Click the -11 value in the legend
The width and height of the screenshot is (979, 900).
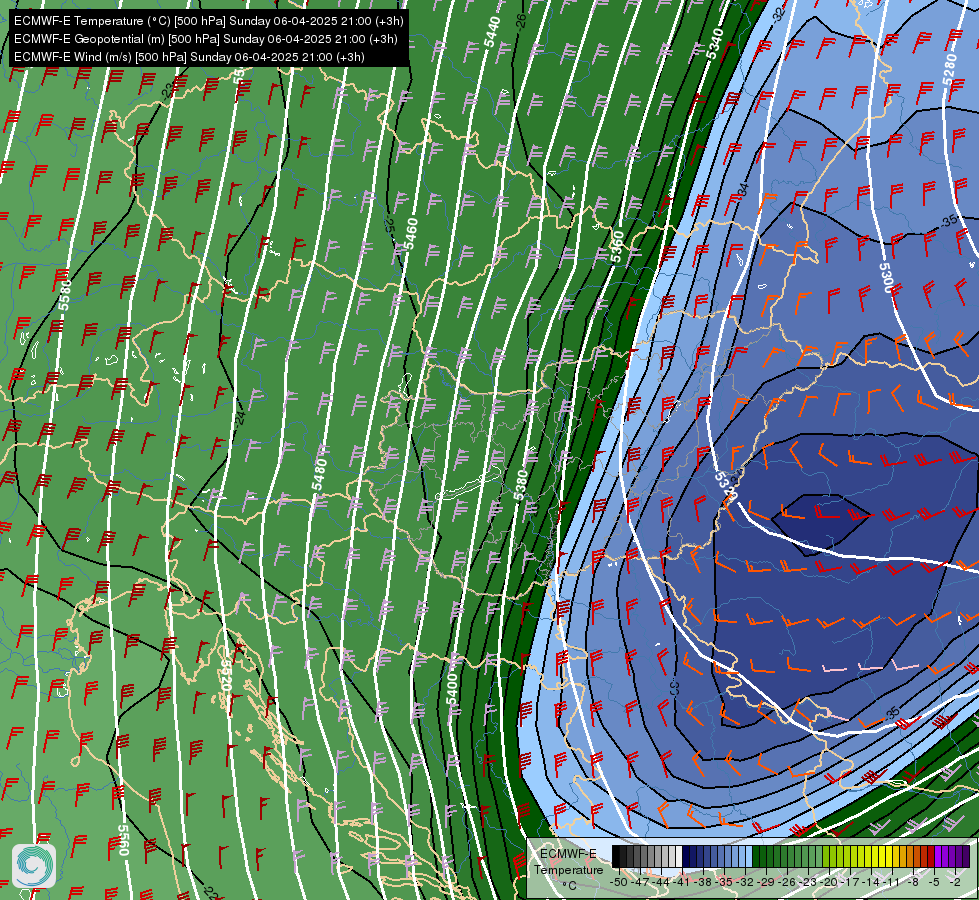click(891, 882)
